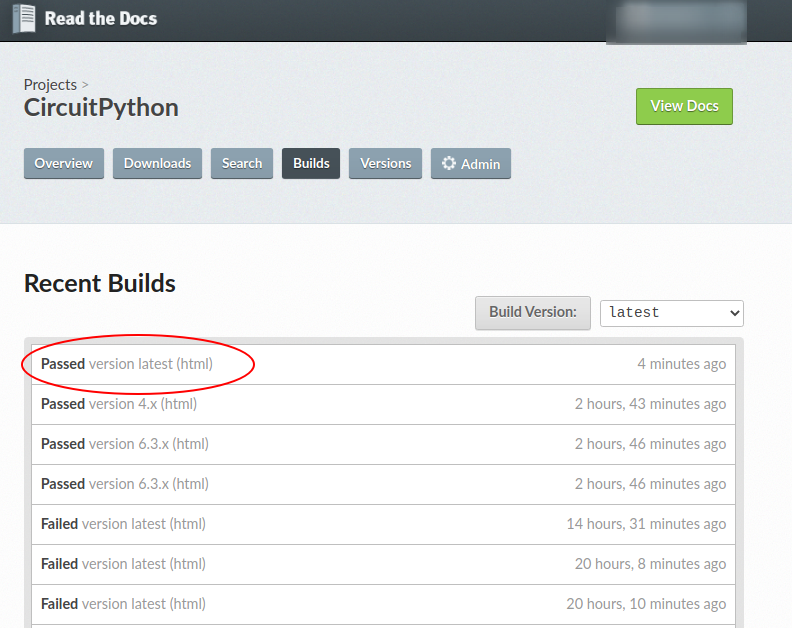Click the Recent Builds heading
Viewport: 792px width, 628px height.
[x=100, y=283]
